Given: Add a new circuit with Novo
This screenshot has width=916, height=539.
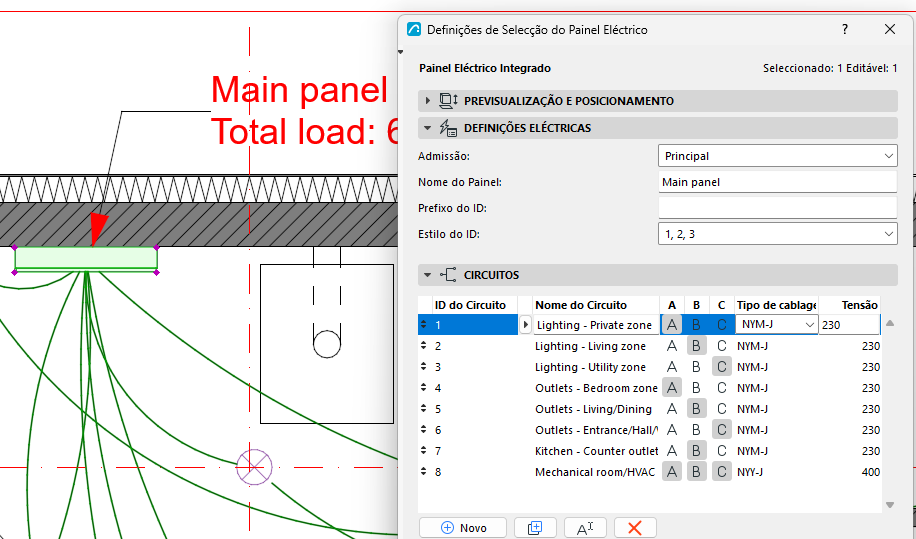Looking at the screenshot, I should [x=463, y=528].
